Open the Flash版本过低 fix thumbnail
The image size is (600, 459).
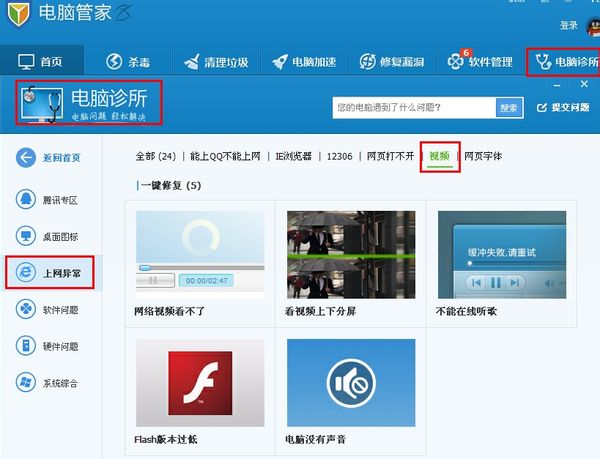pyautogui.click(x=200, y=382)
